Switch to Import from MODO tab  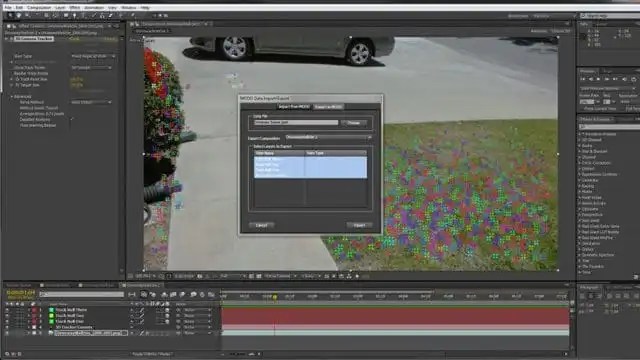click(x=294, y=107)
